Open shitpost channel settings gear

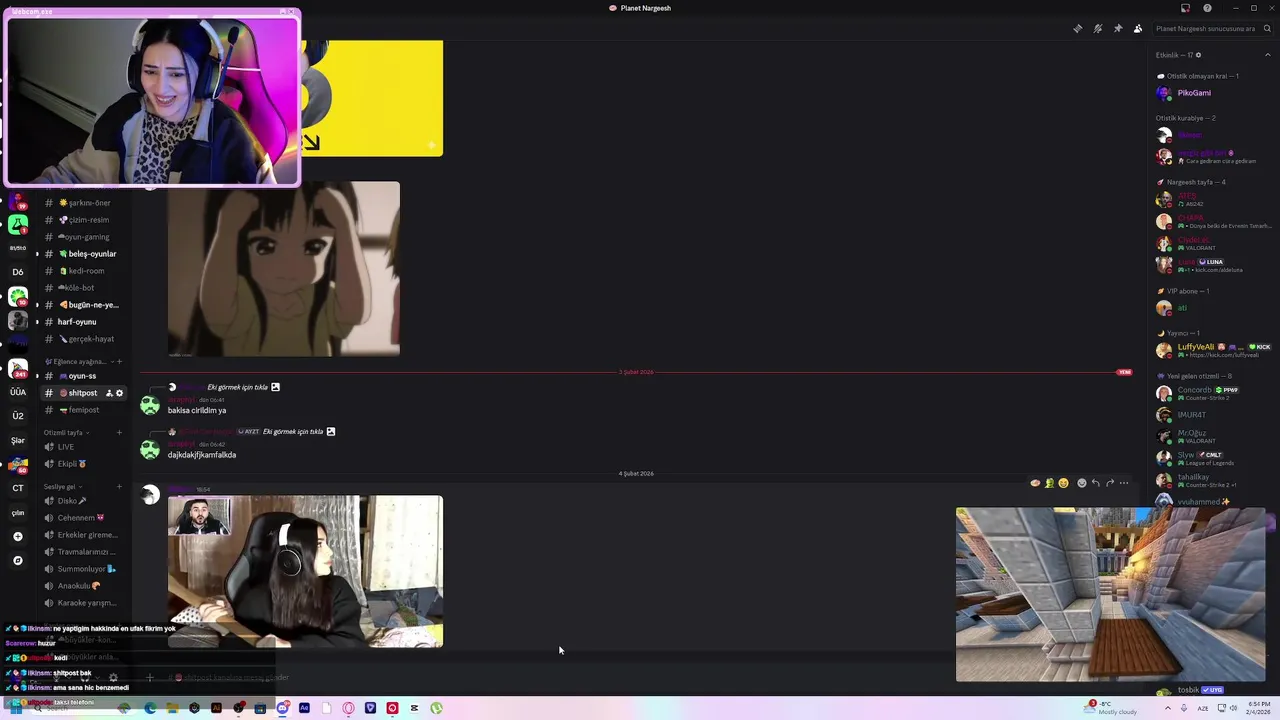point(120,393)
